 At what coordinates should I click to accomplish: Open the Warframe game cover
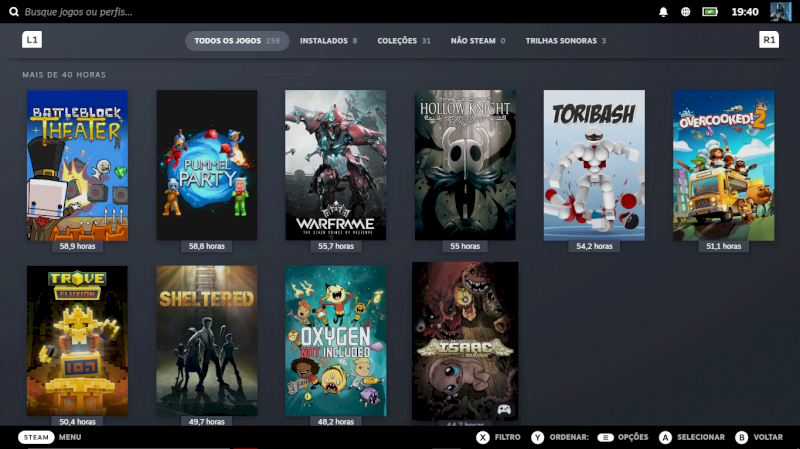point(336,165)
